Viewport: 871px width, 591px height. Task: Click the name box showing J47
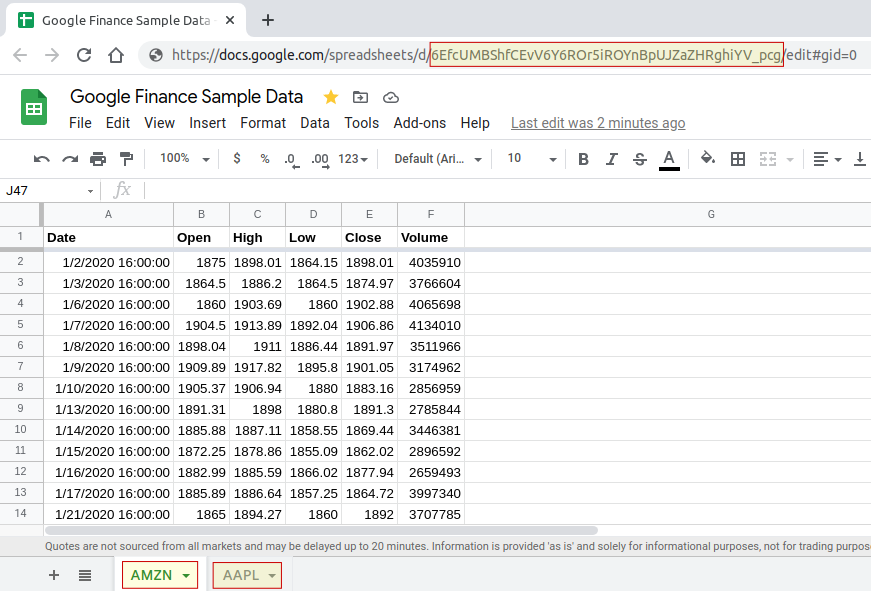pos(42,191)
